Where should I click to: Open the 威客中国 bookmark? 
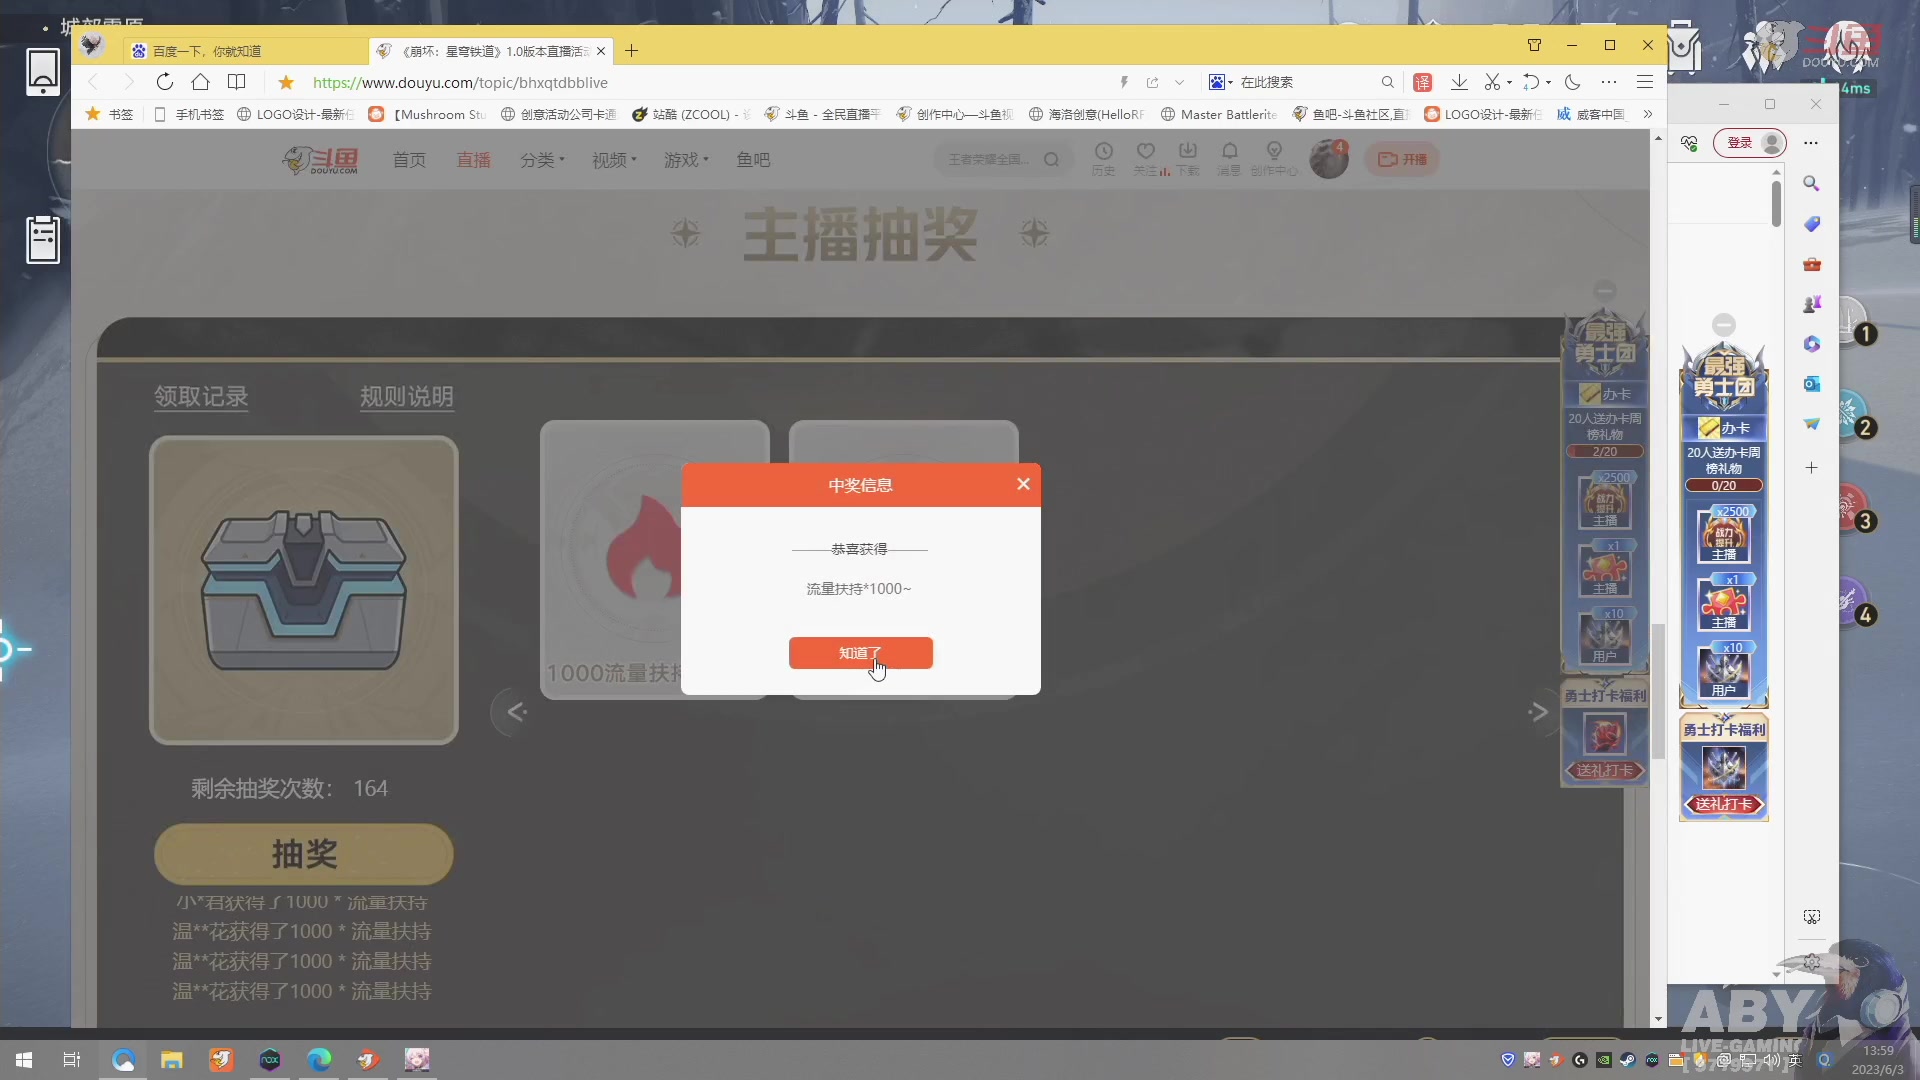pos(1590,114)
